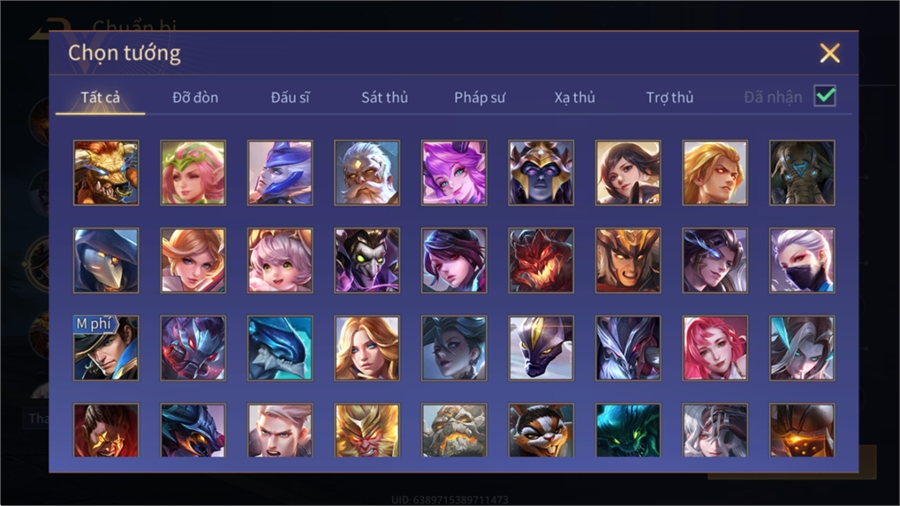Select the Tất cả tab

(x=100, y=98)
